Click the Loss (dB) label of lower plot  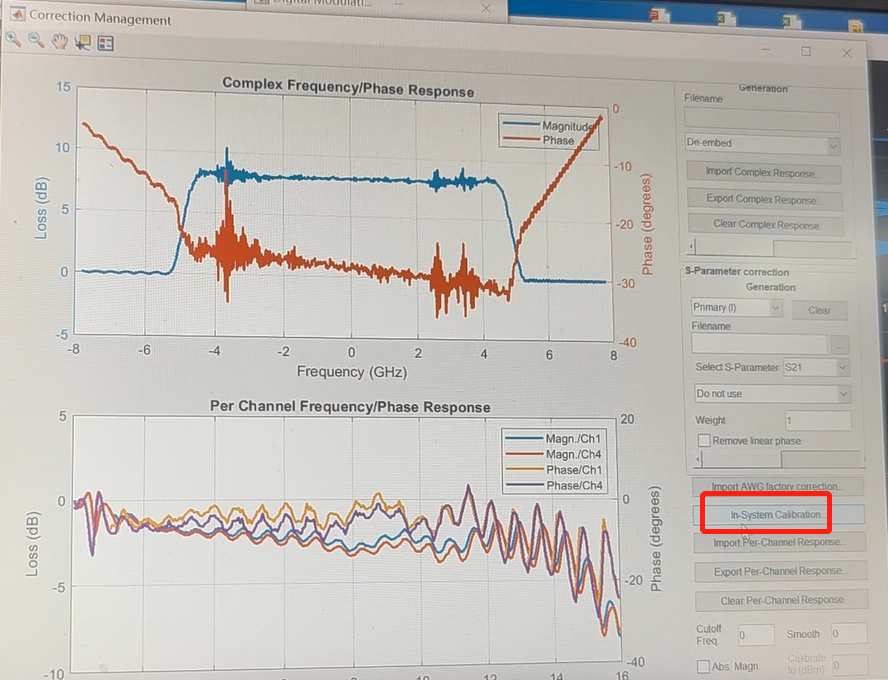(32, 545)
